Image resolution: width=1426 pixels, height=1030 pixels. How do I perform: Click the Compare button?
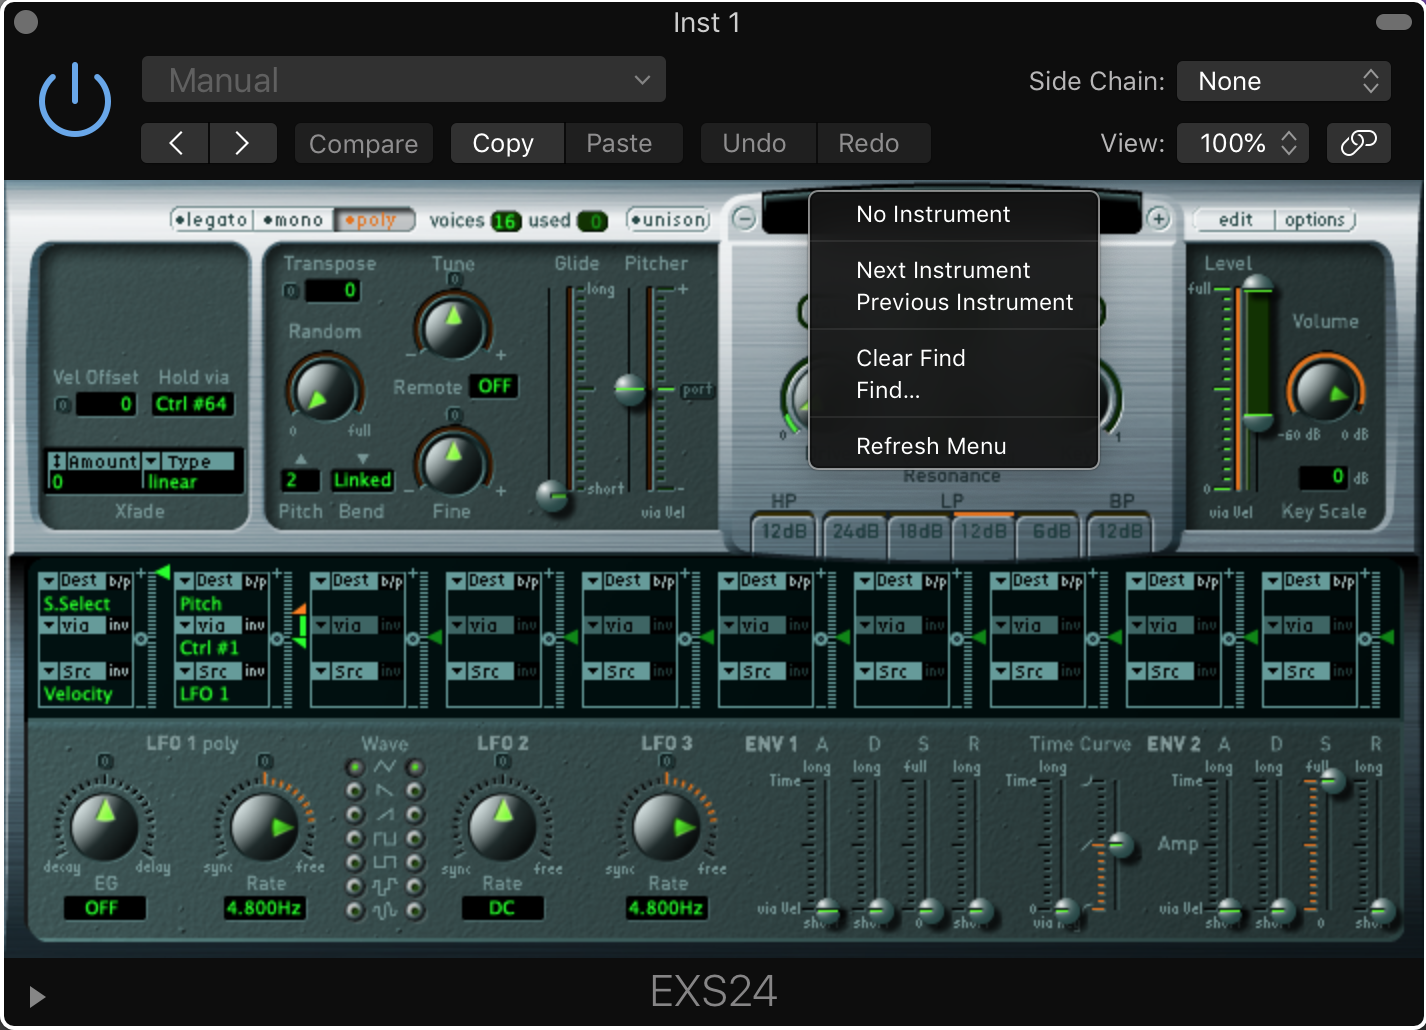tap(363, 143)
